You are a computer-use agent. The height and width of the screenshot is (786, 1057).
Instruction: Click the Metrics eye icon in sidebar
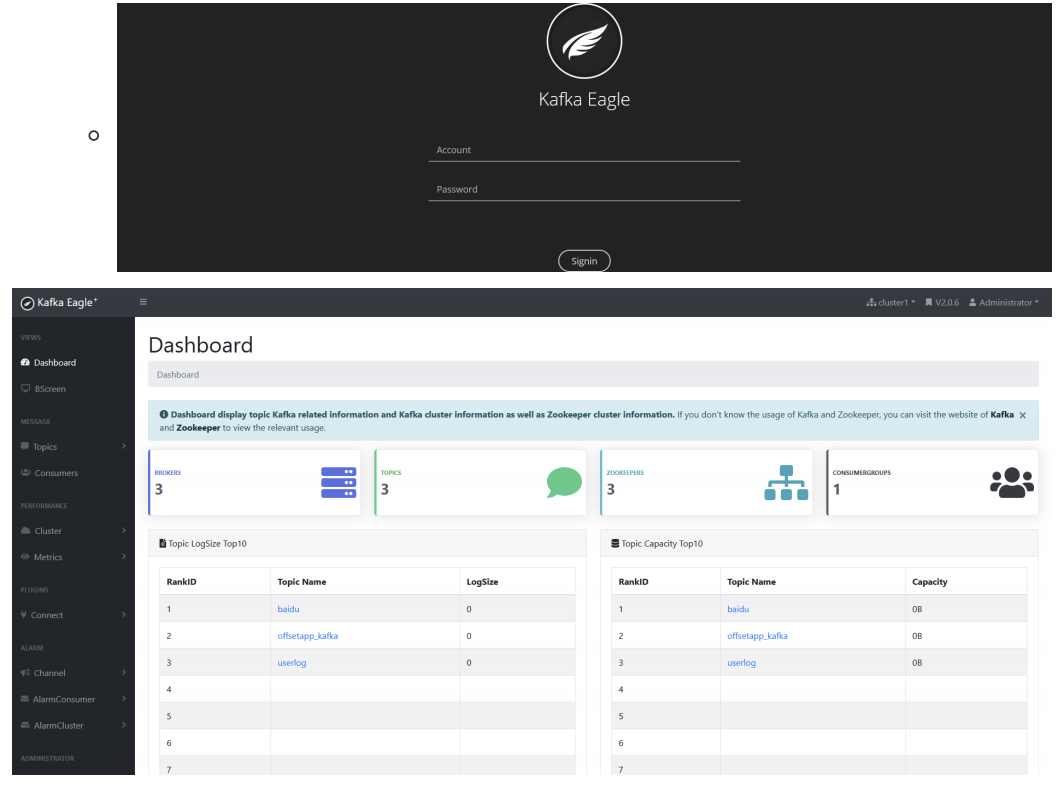tap(25, 557)
